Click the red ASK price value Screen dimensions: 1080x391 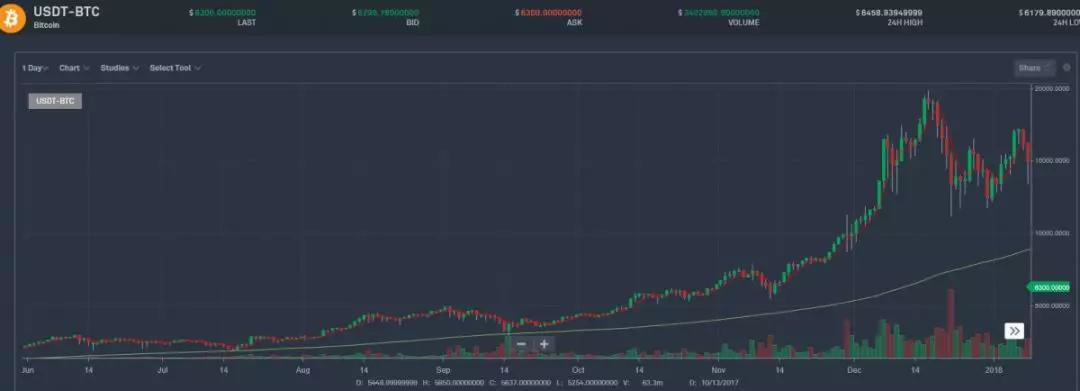point(548,13)
